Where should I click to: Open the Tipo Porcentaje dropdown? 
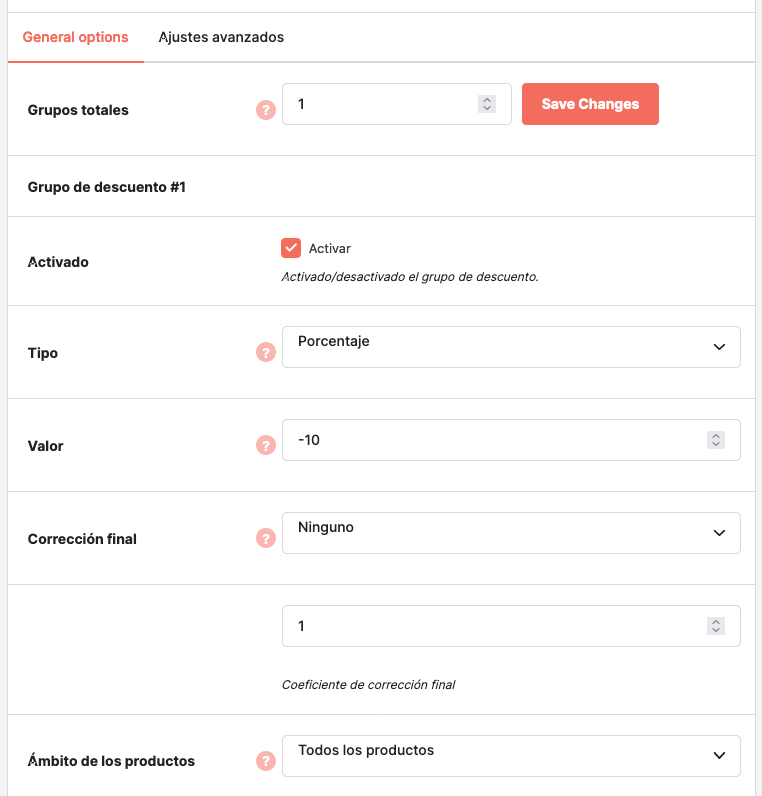(511, 347)
